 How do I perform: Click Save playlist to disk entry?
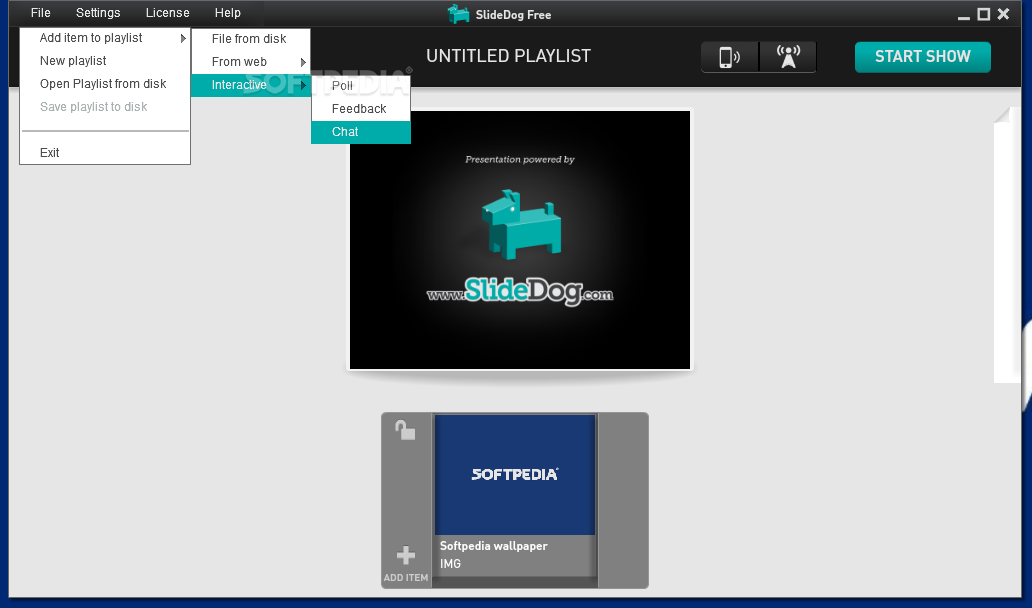point(105,107)
